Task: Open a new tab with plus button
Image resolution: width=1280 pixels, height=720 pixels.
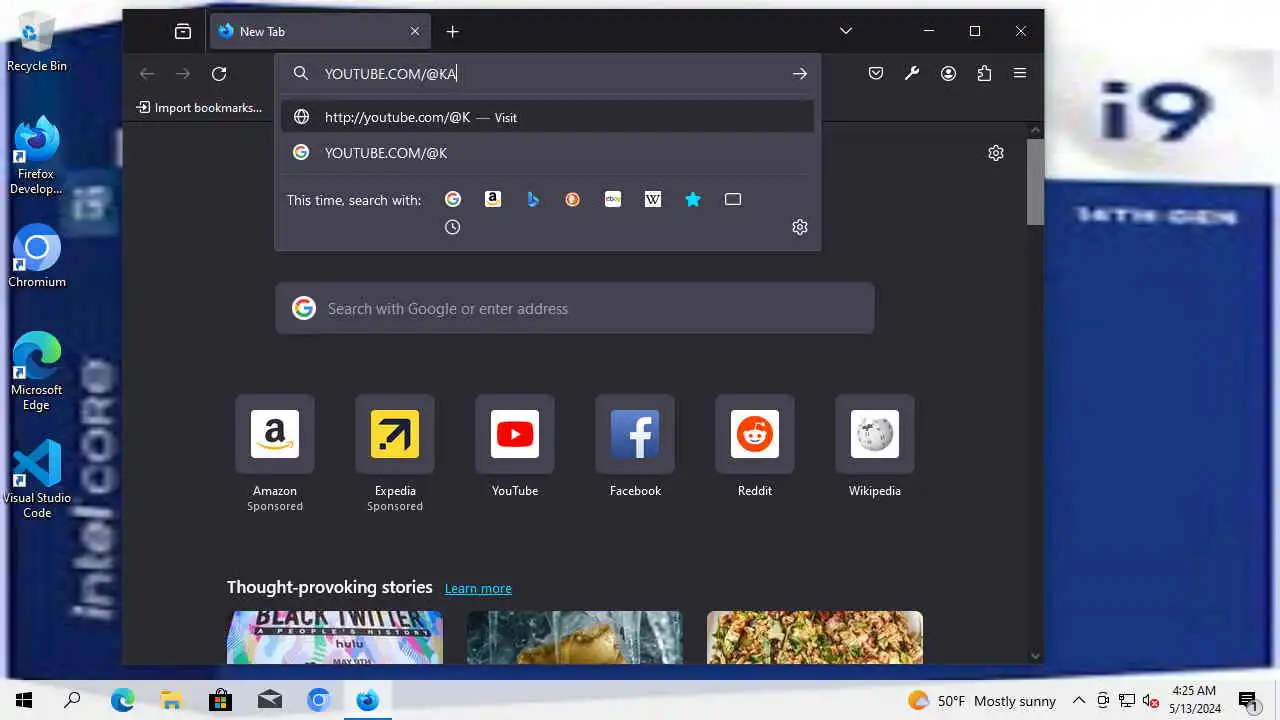Action: click(x=452, y=31)
